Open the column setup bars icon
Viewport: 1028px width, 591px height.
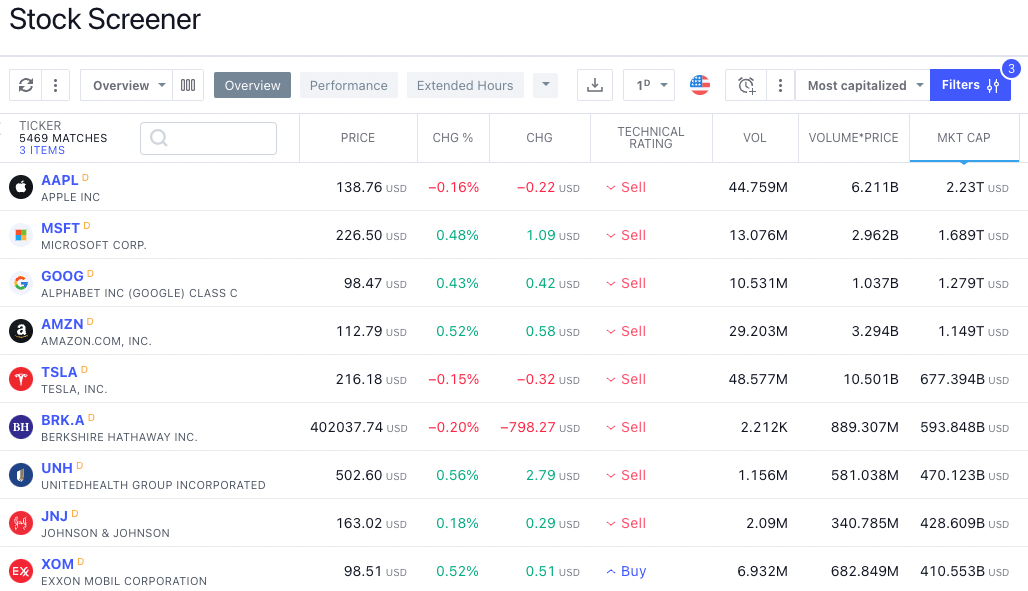(188, 85)
